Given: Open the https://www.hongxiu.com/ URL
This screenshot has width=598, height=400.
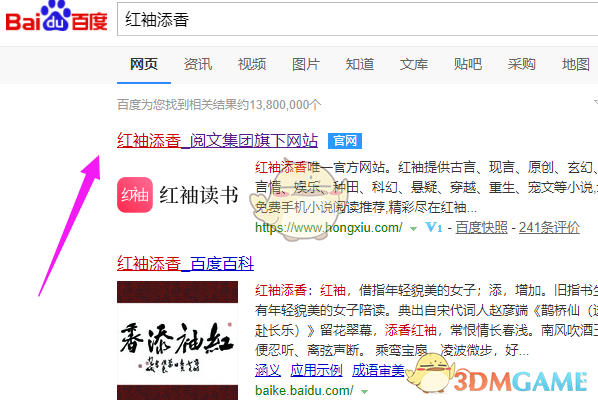Looking at the screenshot, I should coord(329,228).
